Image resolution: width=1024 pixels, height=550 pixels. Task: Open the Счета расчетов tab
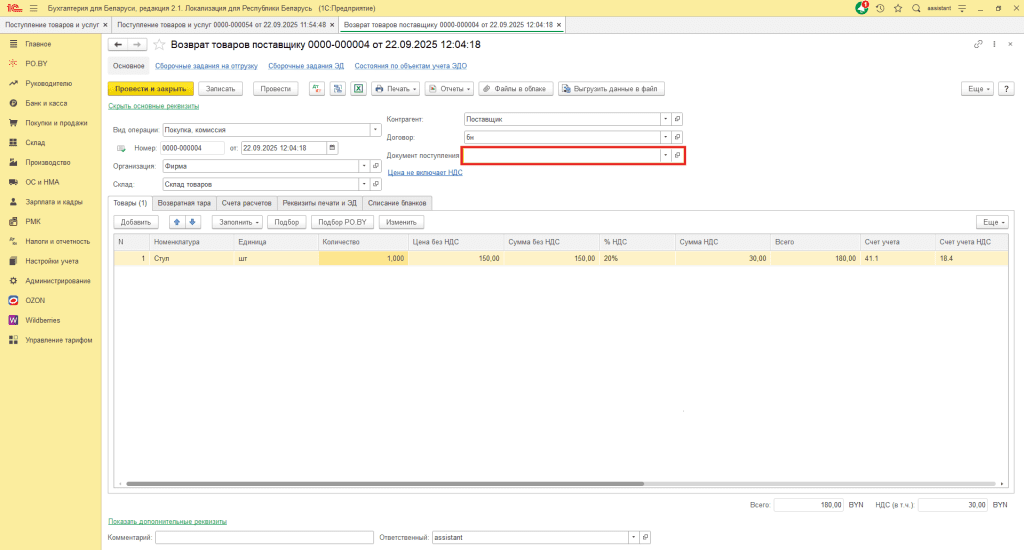coord(246,203)
